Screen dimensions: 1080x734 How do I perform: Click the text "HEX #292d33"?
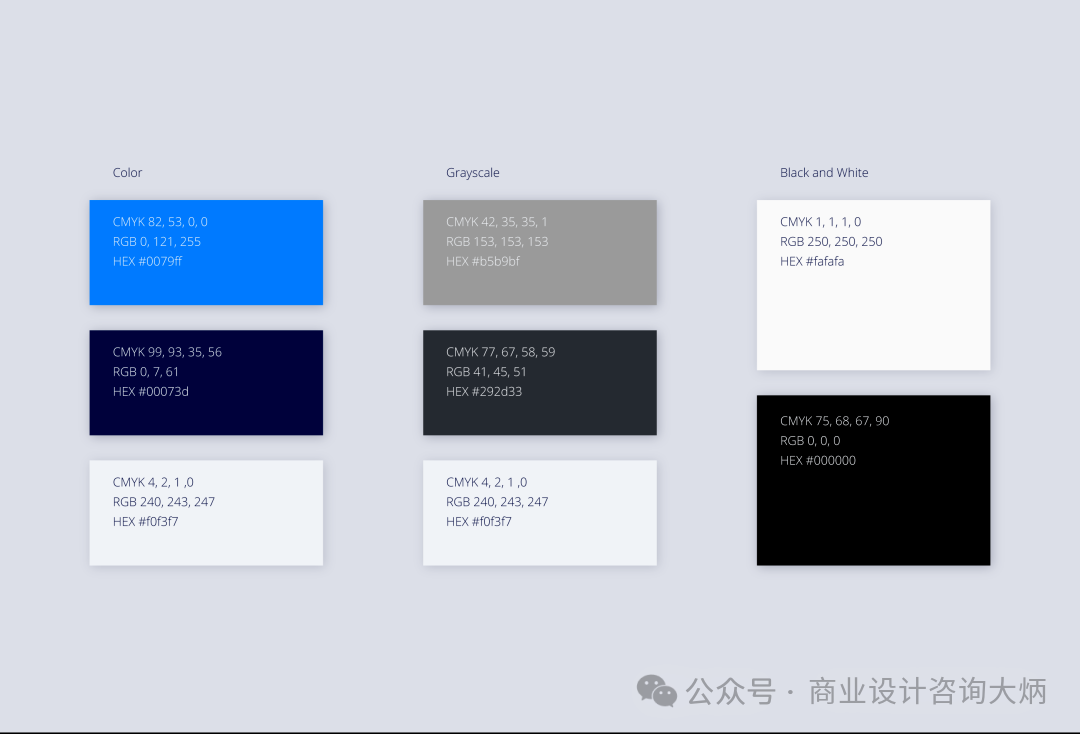[484, 391]
